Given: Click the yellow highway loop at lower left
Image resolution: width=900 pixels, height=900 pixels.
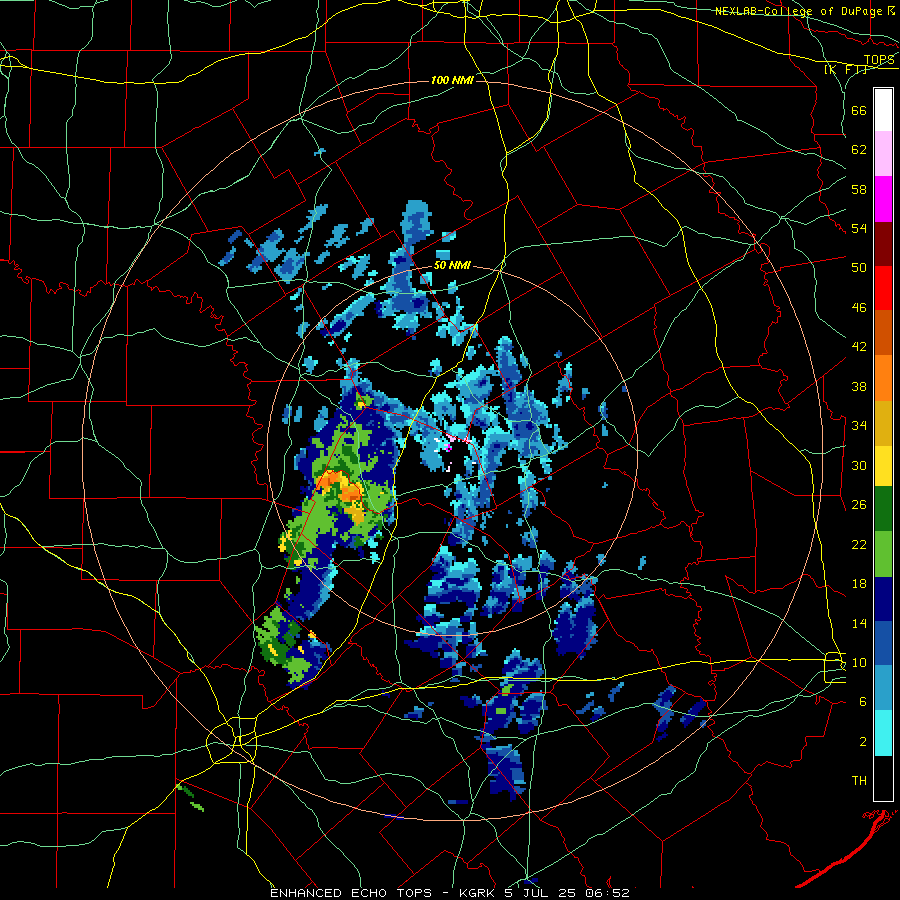Looking at the screenshot, I should click(x=231, y=740).
